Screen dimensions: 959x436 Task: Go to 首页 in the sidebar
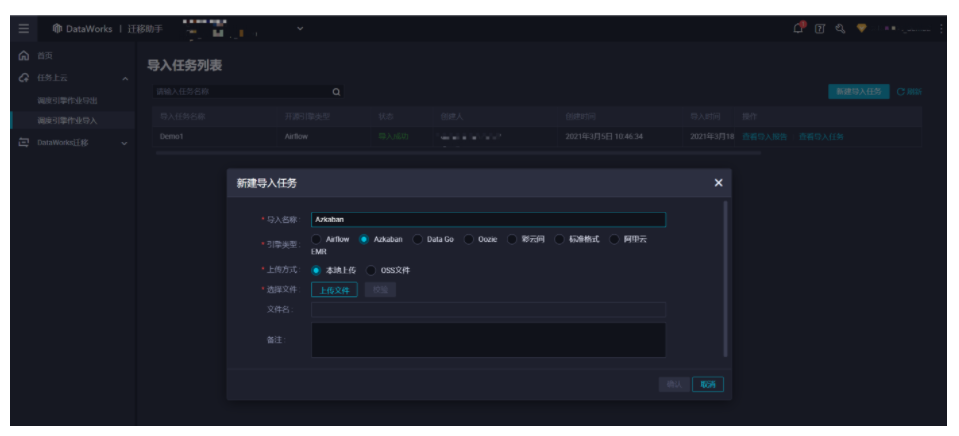click(x=45, y=56)
